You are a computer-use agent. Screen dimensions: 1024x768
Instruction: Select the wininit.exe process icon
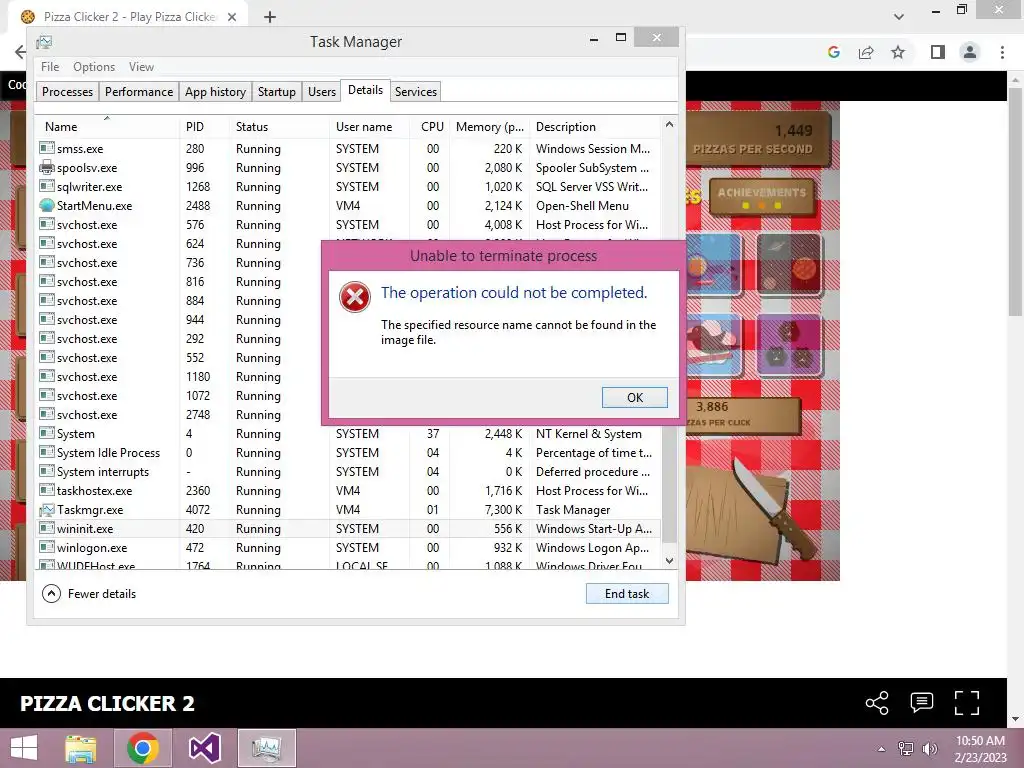46,528
